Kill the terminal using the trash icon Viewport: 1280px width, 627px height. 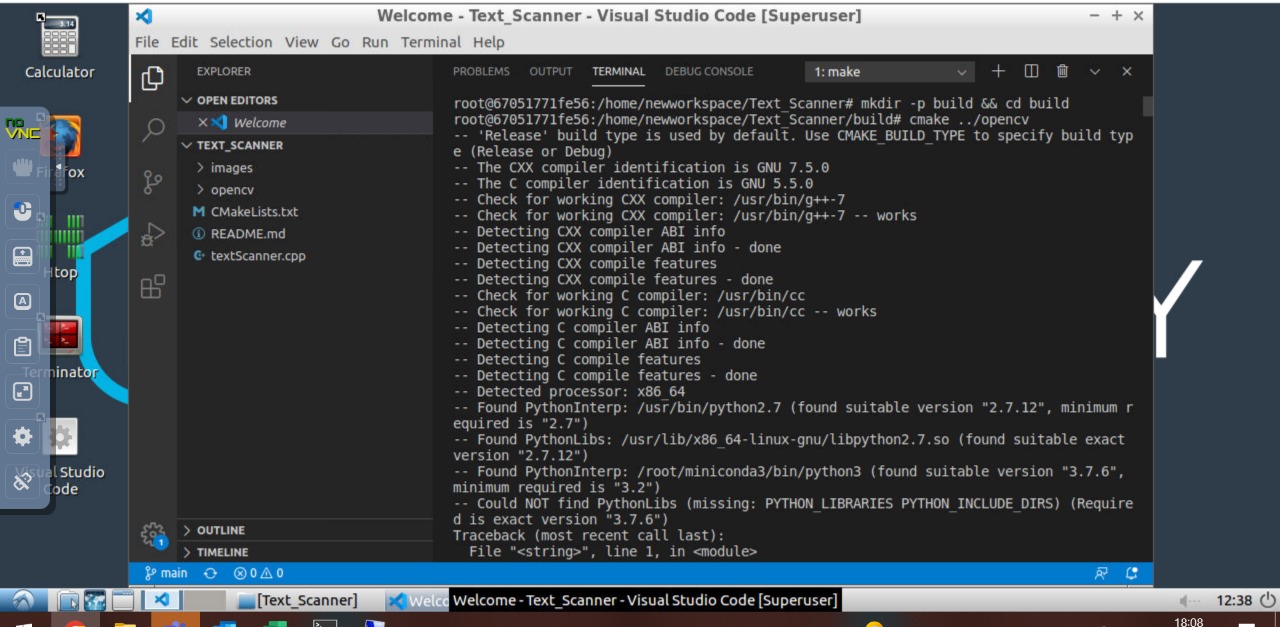1062,71
